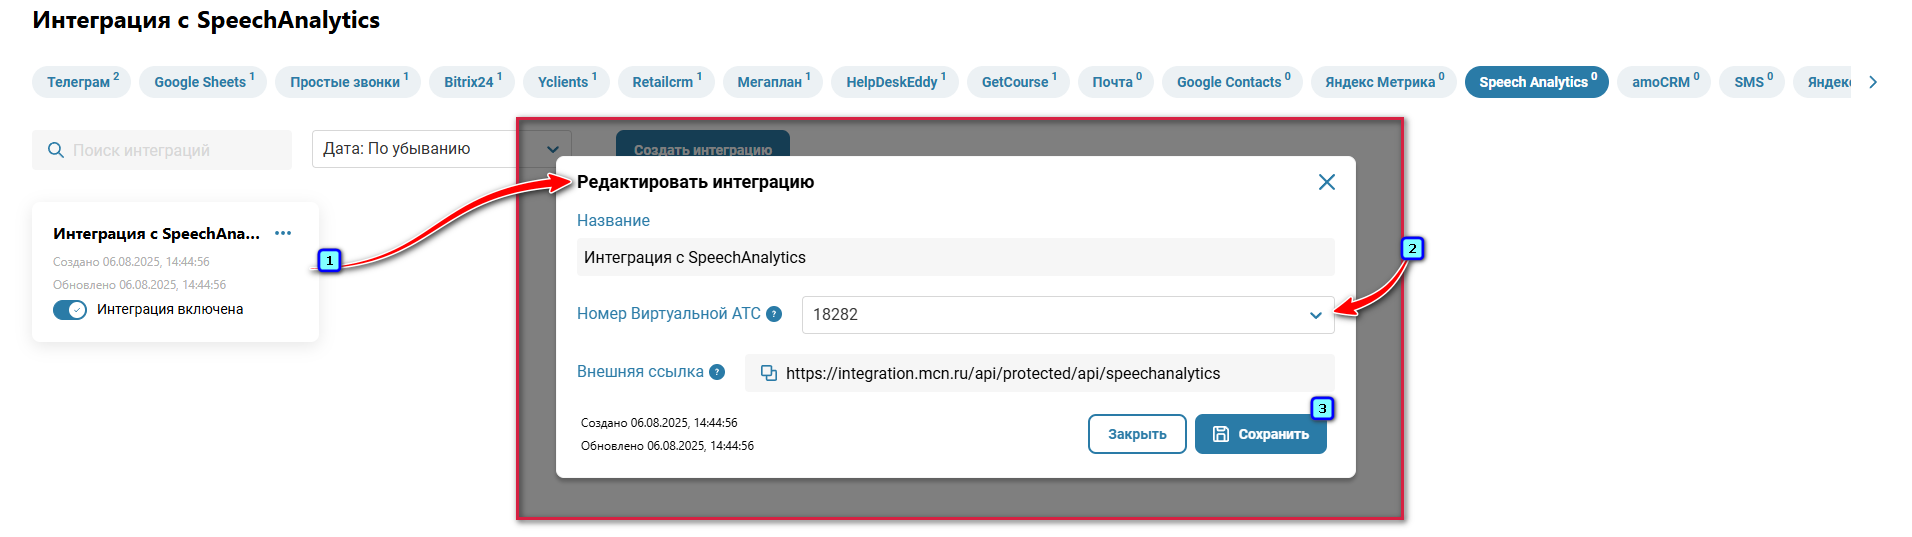Click the Внешняя ссылка label
The width and height of the screenshot is (1912, 537).
640,372
